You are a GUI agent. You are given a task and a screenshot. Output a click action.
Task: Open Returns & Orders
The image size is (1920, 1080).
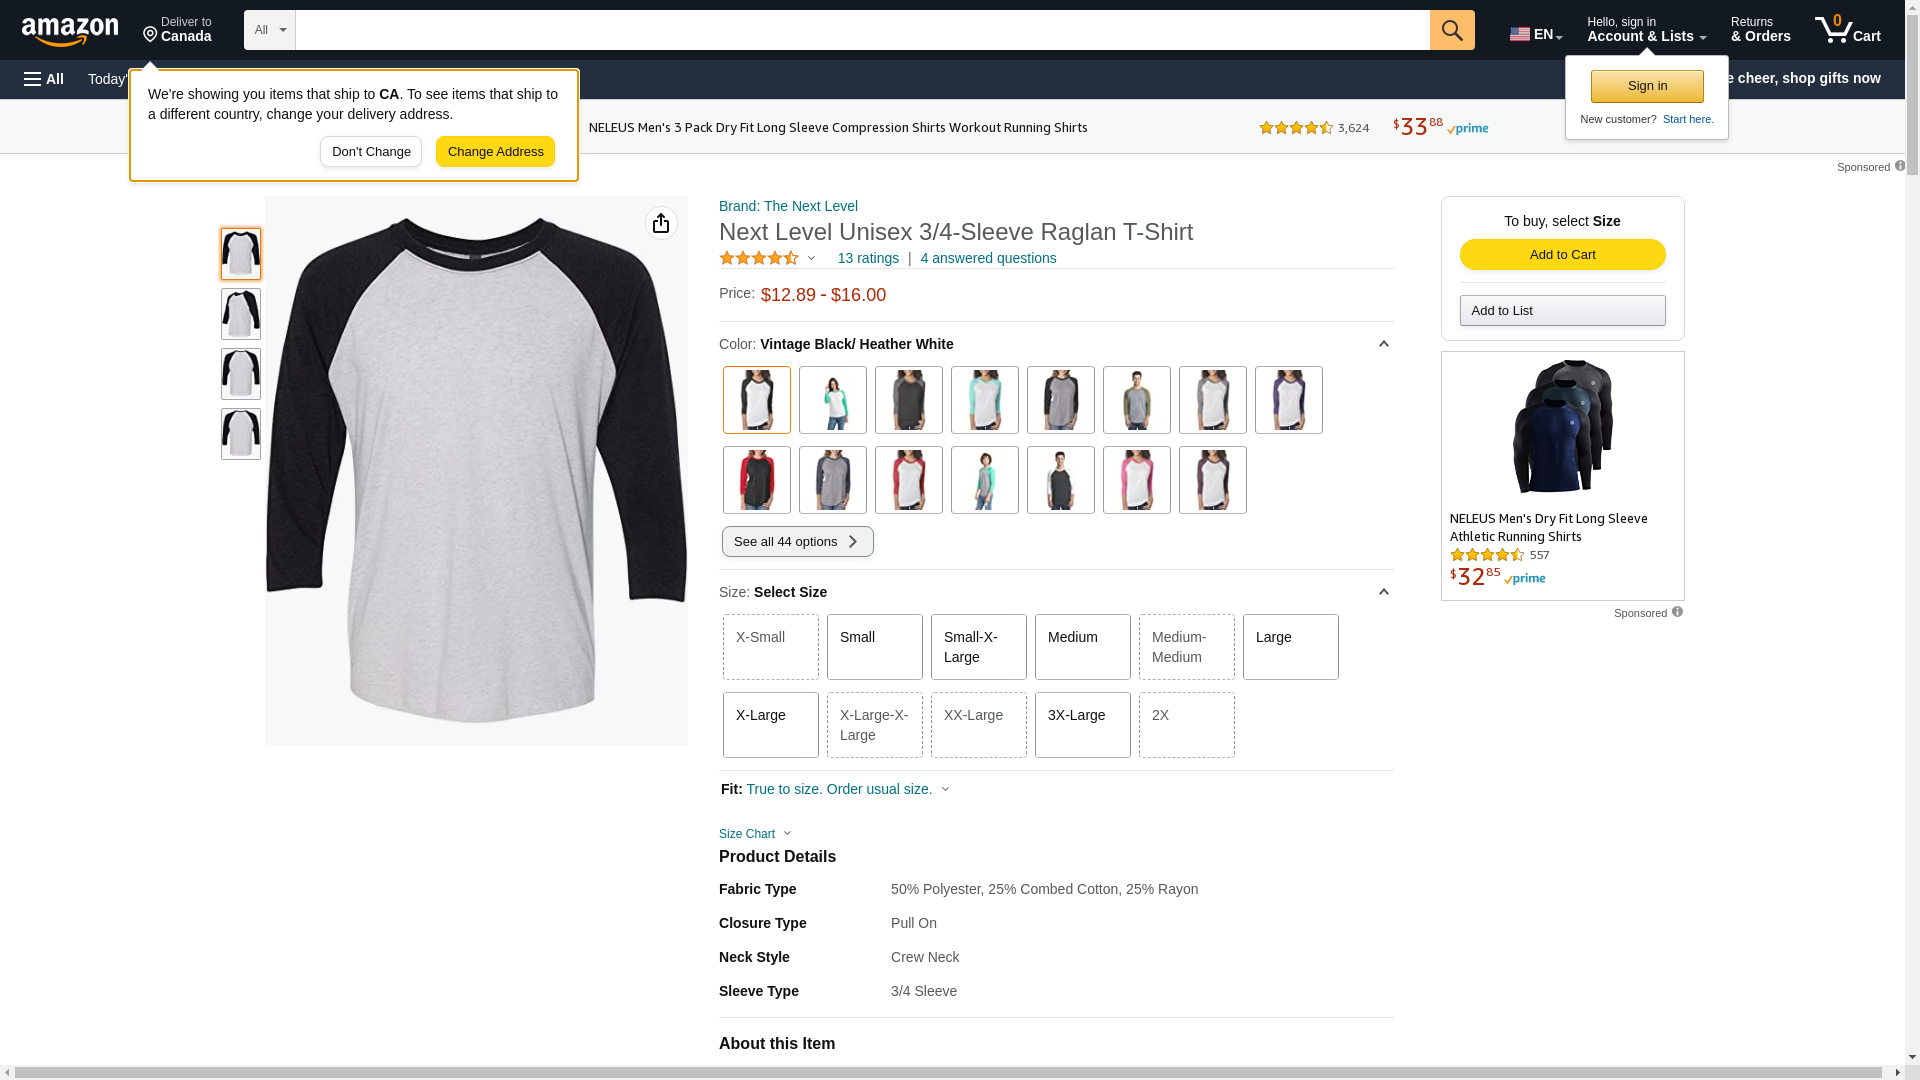1760,30
